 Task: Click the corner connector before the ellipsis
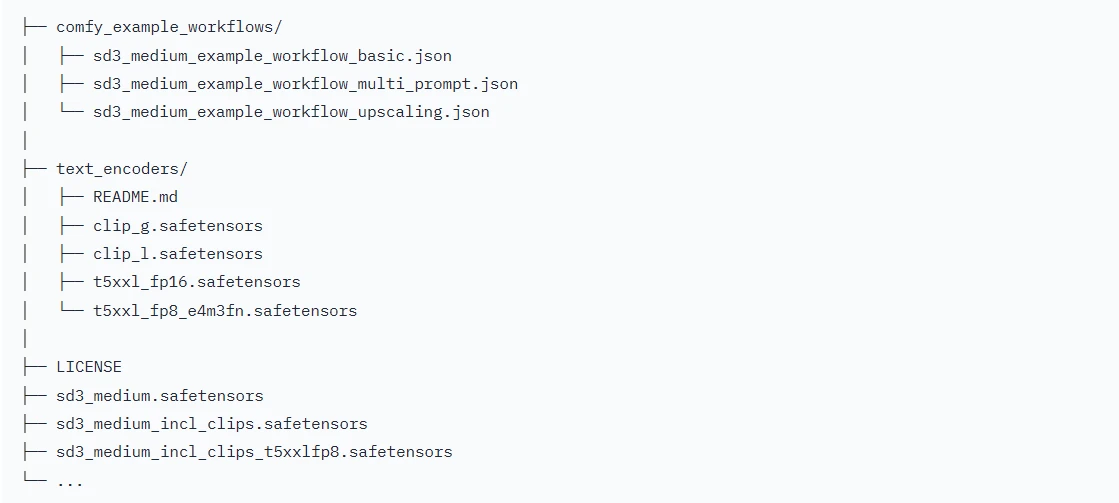(x=33, y=479)
